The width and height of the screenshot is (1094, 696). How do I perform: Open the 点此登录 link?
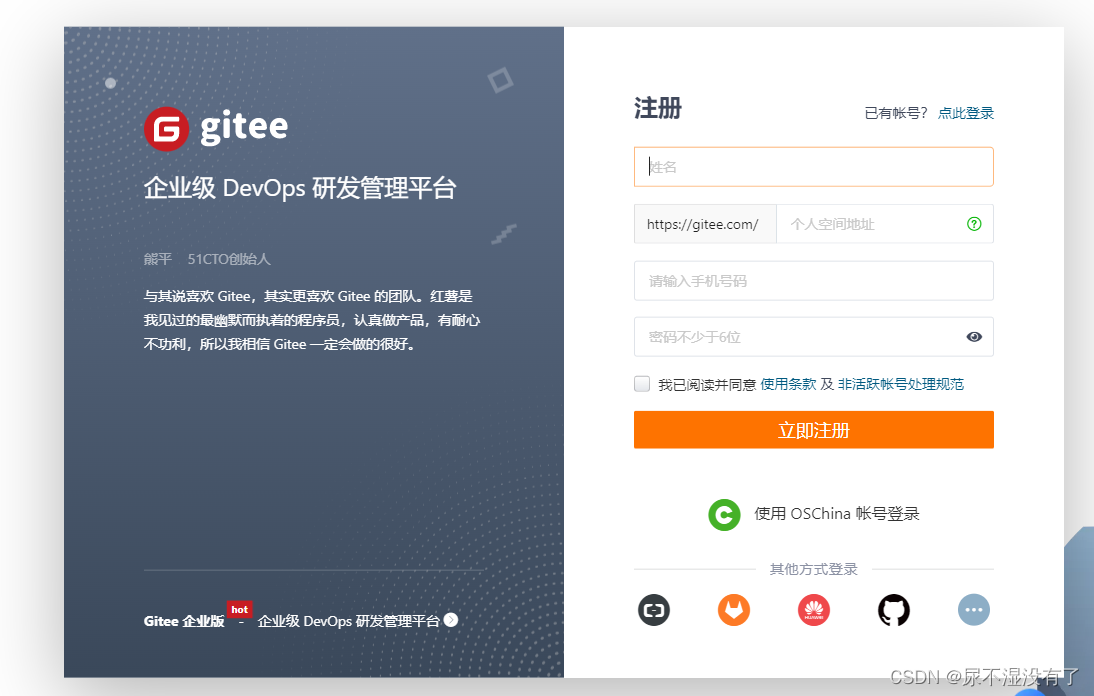tap(966, 113)
